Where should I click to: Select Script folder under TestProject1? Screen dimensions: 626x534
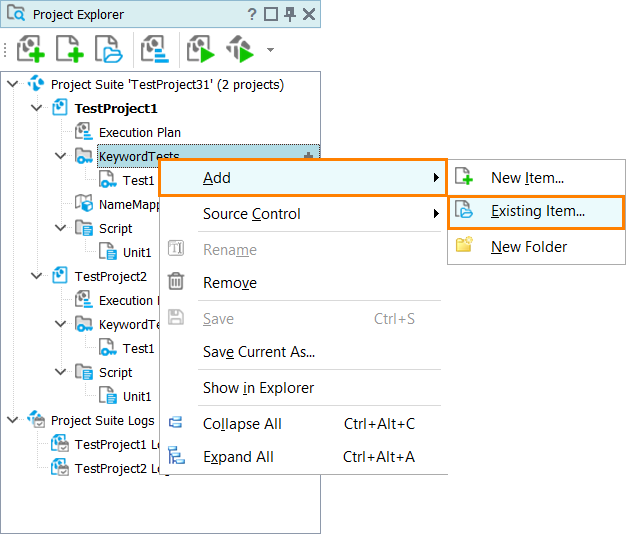[x=115, y=229]
